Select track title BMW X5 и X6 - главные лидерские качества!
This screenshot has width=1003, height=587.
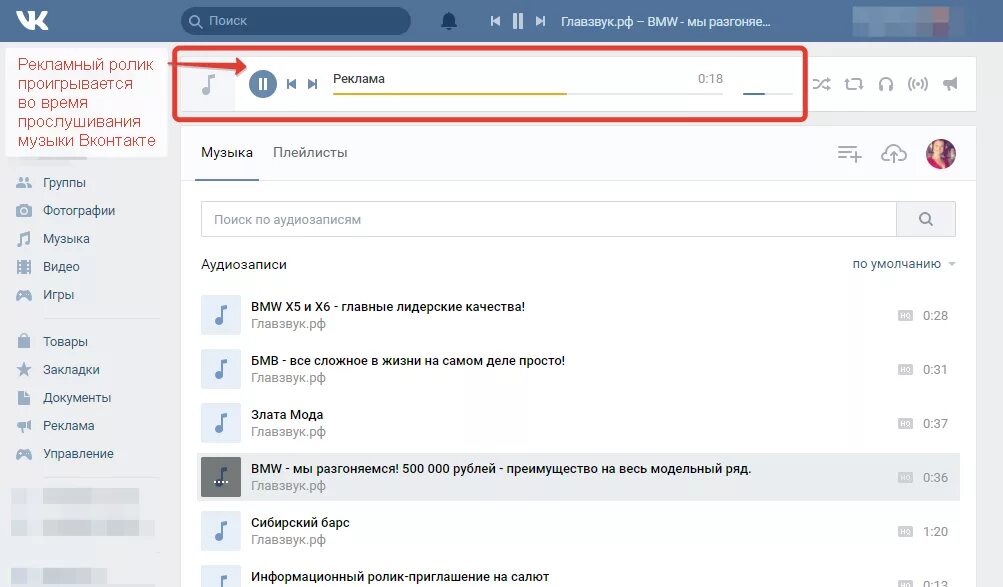(388, 306)
